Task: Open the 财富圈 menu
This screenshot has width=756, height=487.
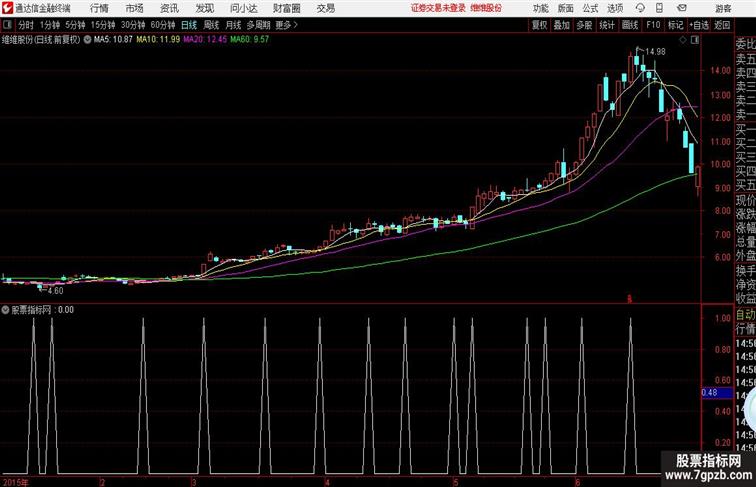Action: click(286, 8)
